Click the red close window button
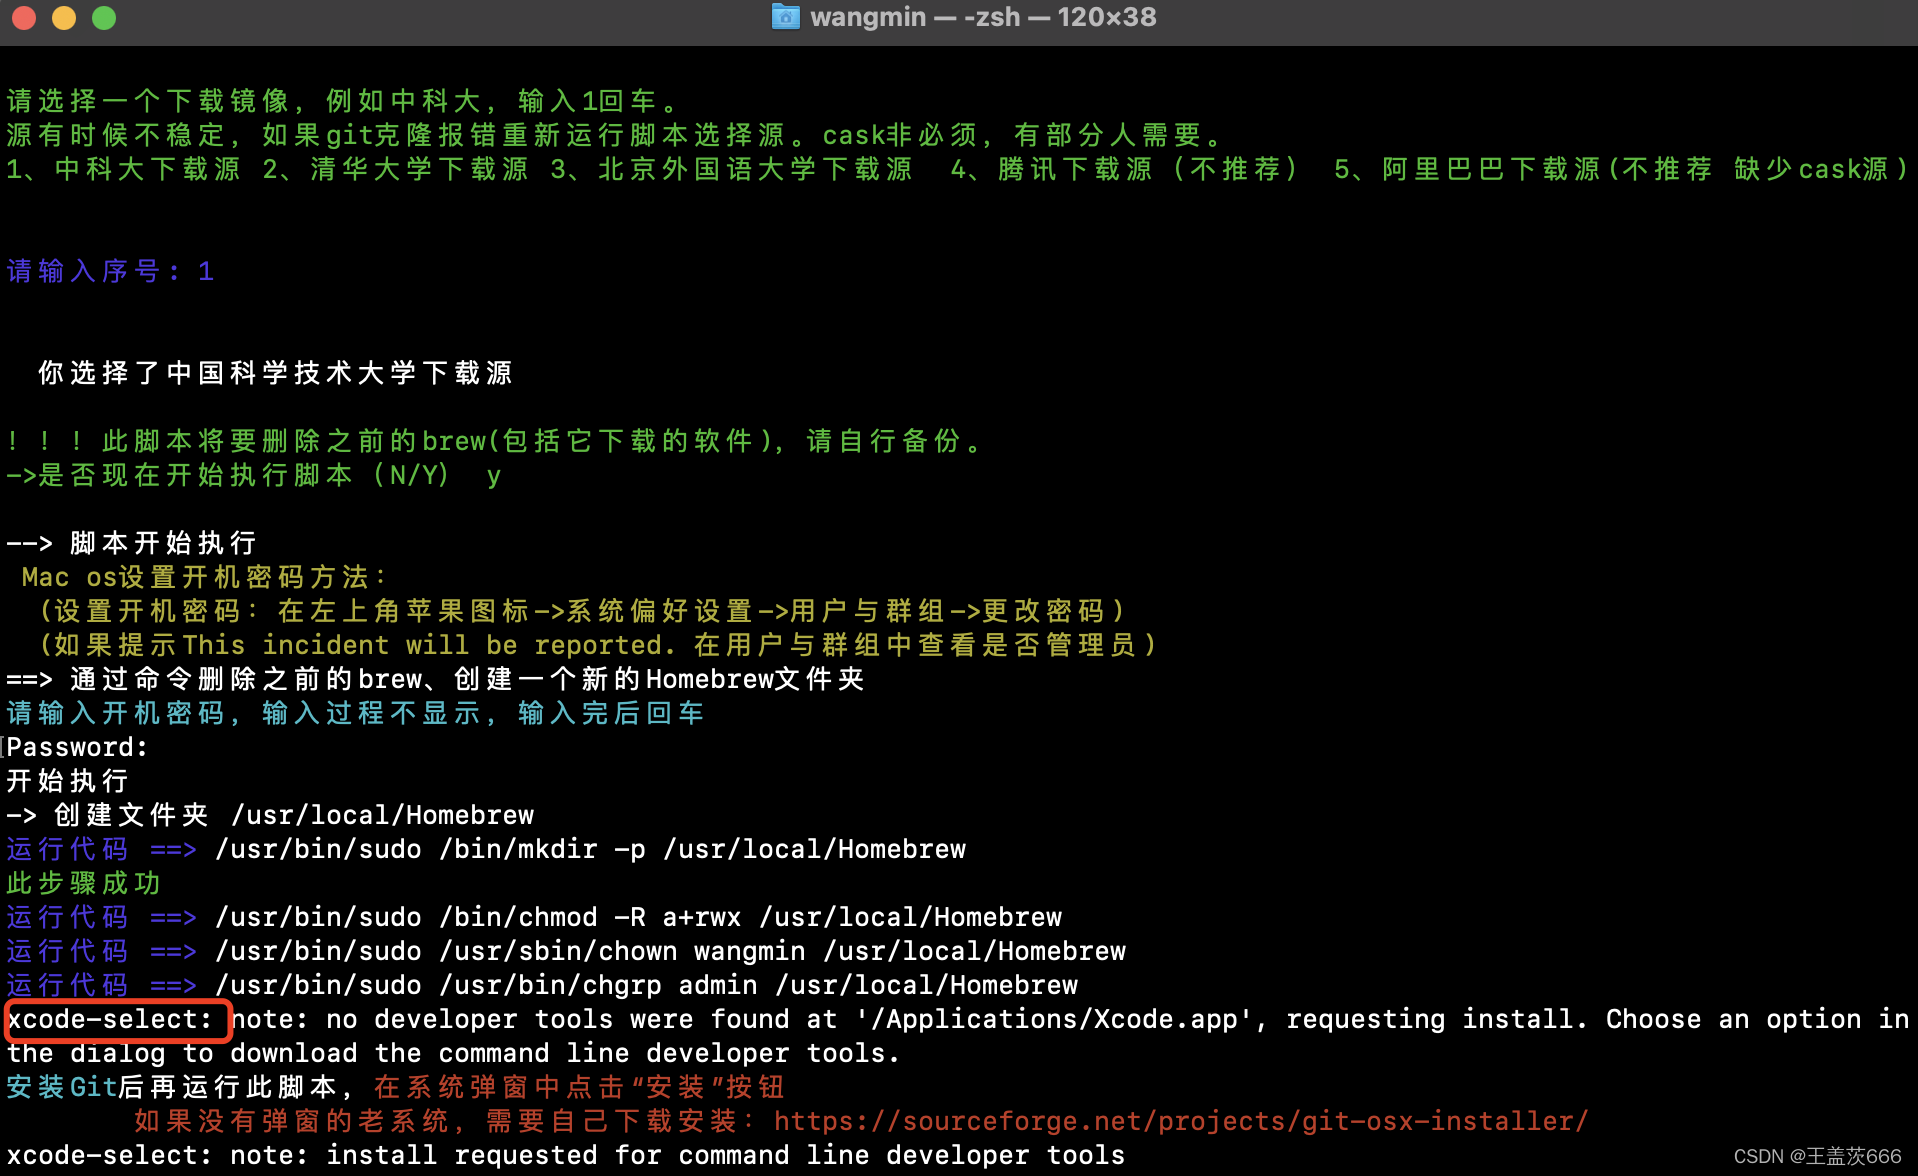The height and width of the screenshot is (1176, 1918). click(24, 18)
